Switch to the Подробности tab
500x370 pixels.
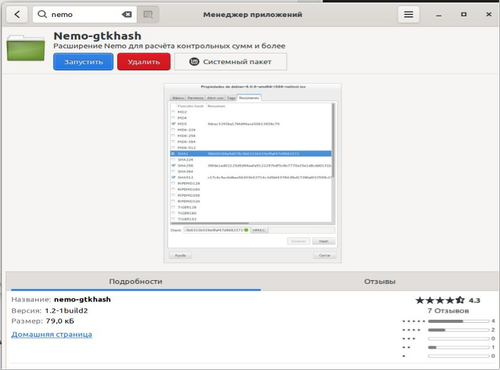click(x=136, y=281)
